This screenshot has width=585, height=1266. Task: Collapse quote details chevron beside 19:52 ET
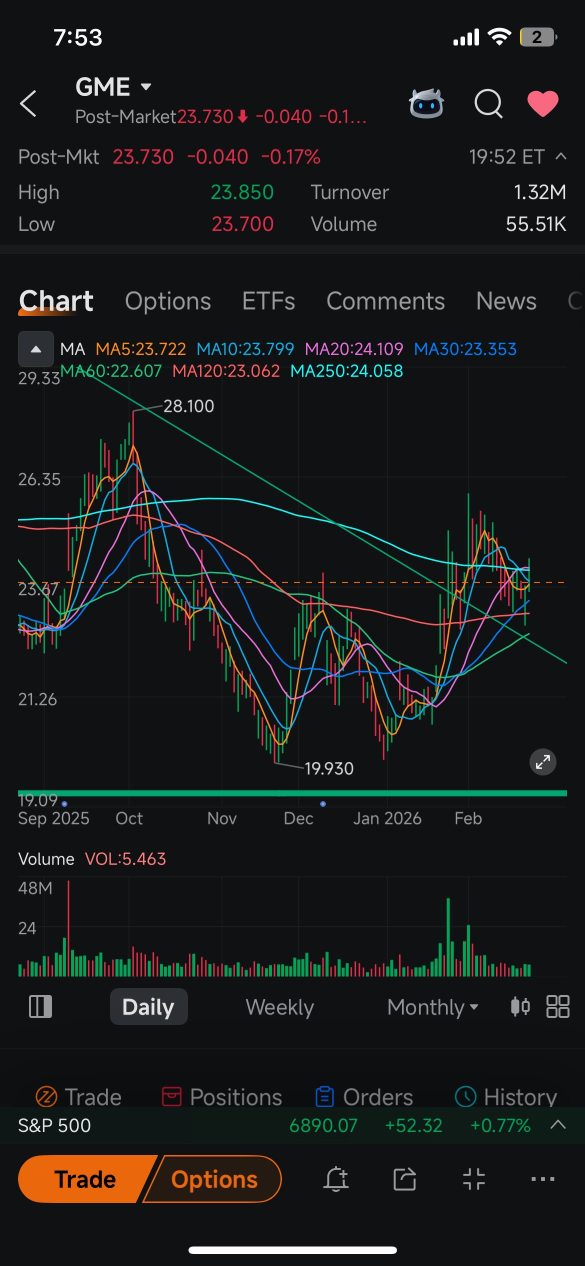[560, 157]
